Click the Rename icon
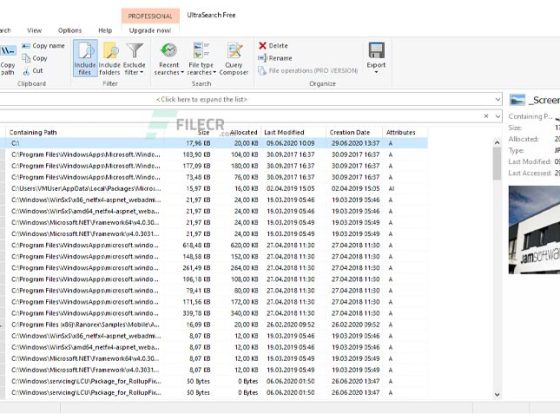Image resolution: width=560 pixels, height=420 pixels. pyautogui.click(x=262, y=58)
